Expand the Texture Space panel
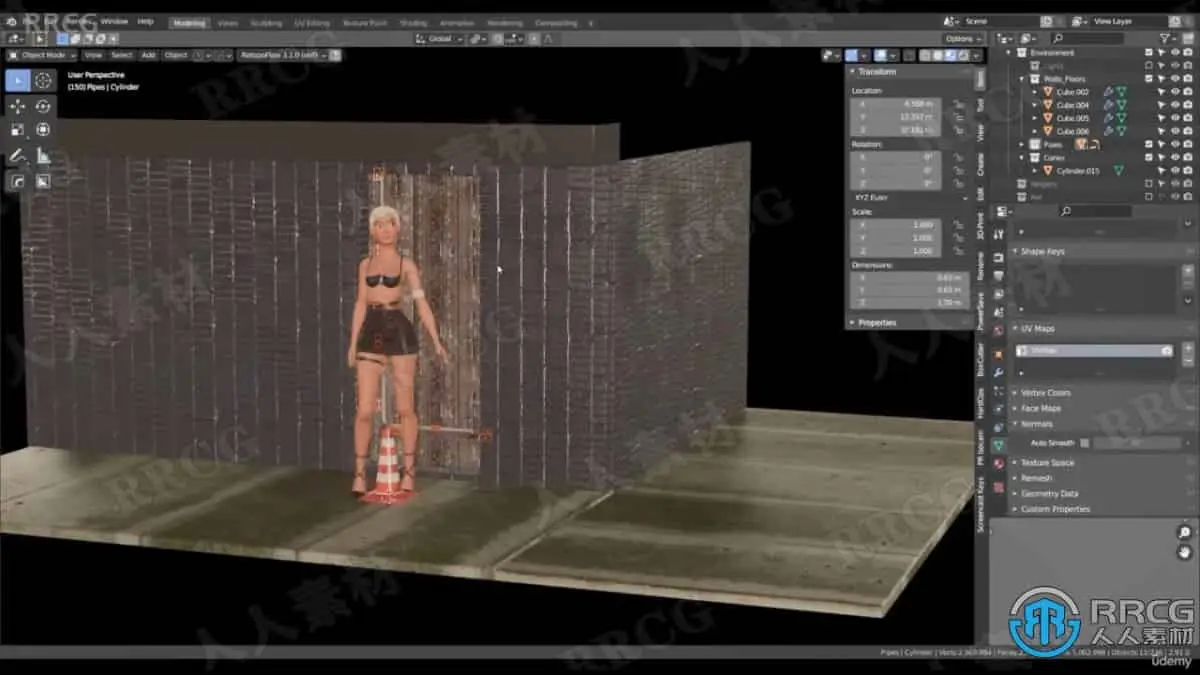This screenshot has height=675, width=1200. pos(1016,463)
